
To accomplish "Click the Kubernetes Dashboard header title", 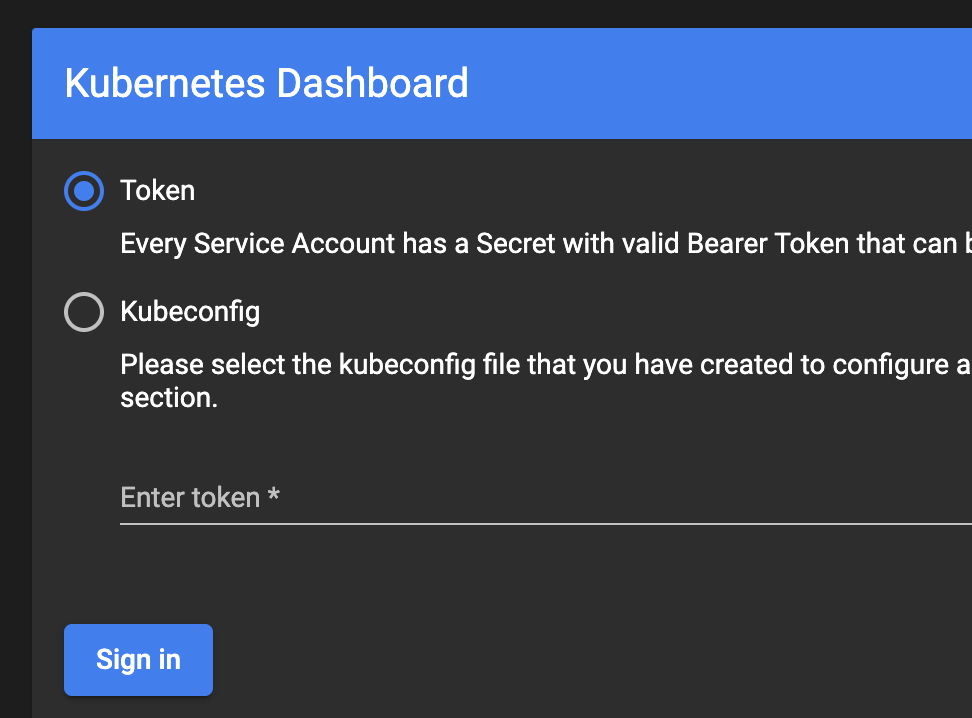I will pyautogui.click(x=265, y=83).
